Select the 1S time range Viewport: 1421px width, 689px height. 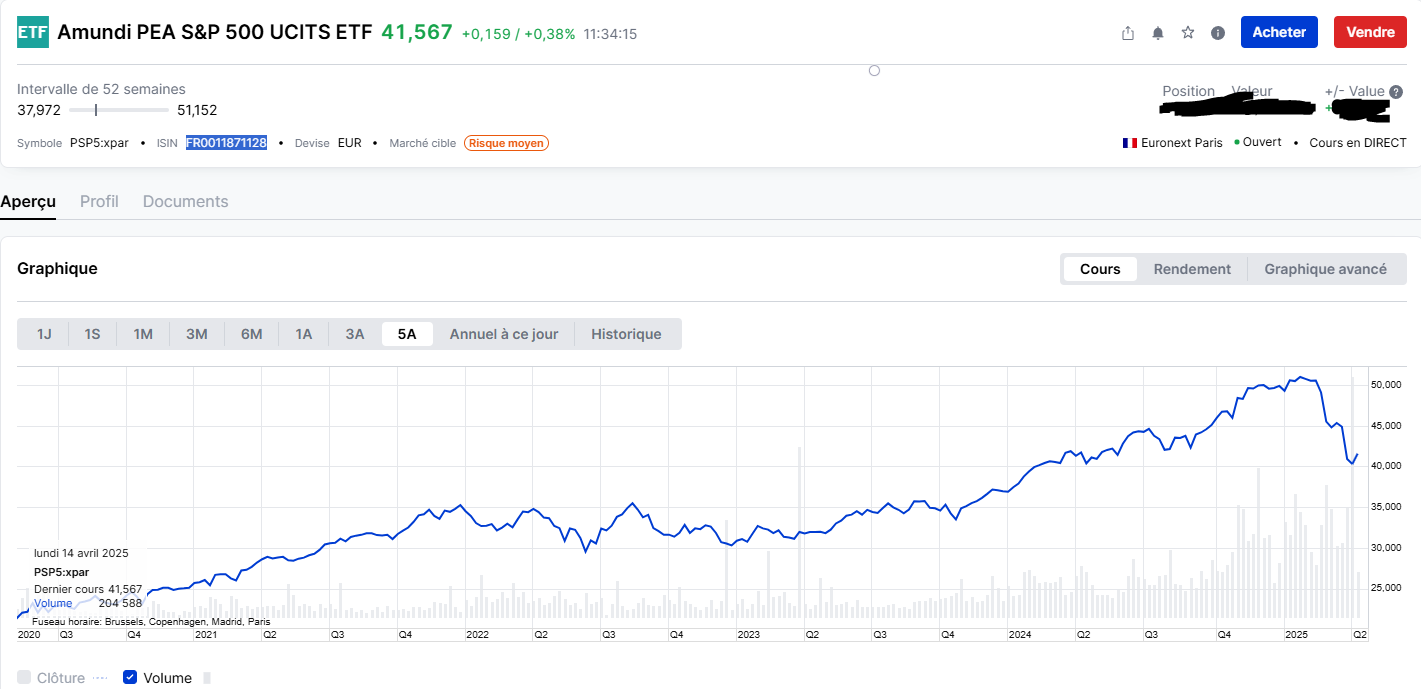pyautogui.click(x=92, y=334)
